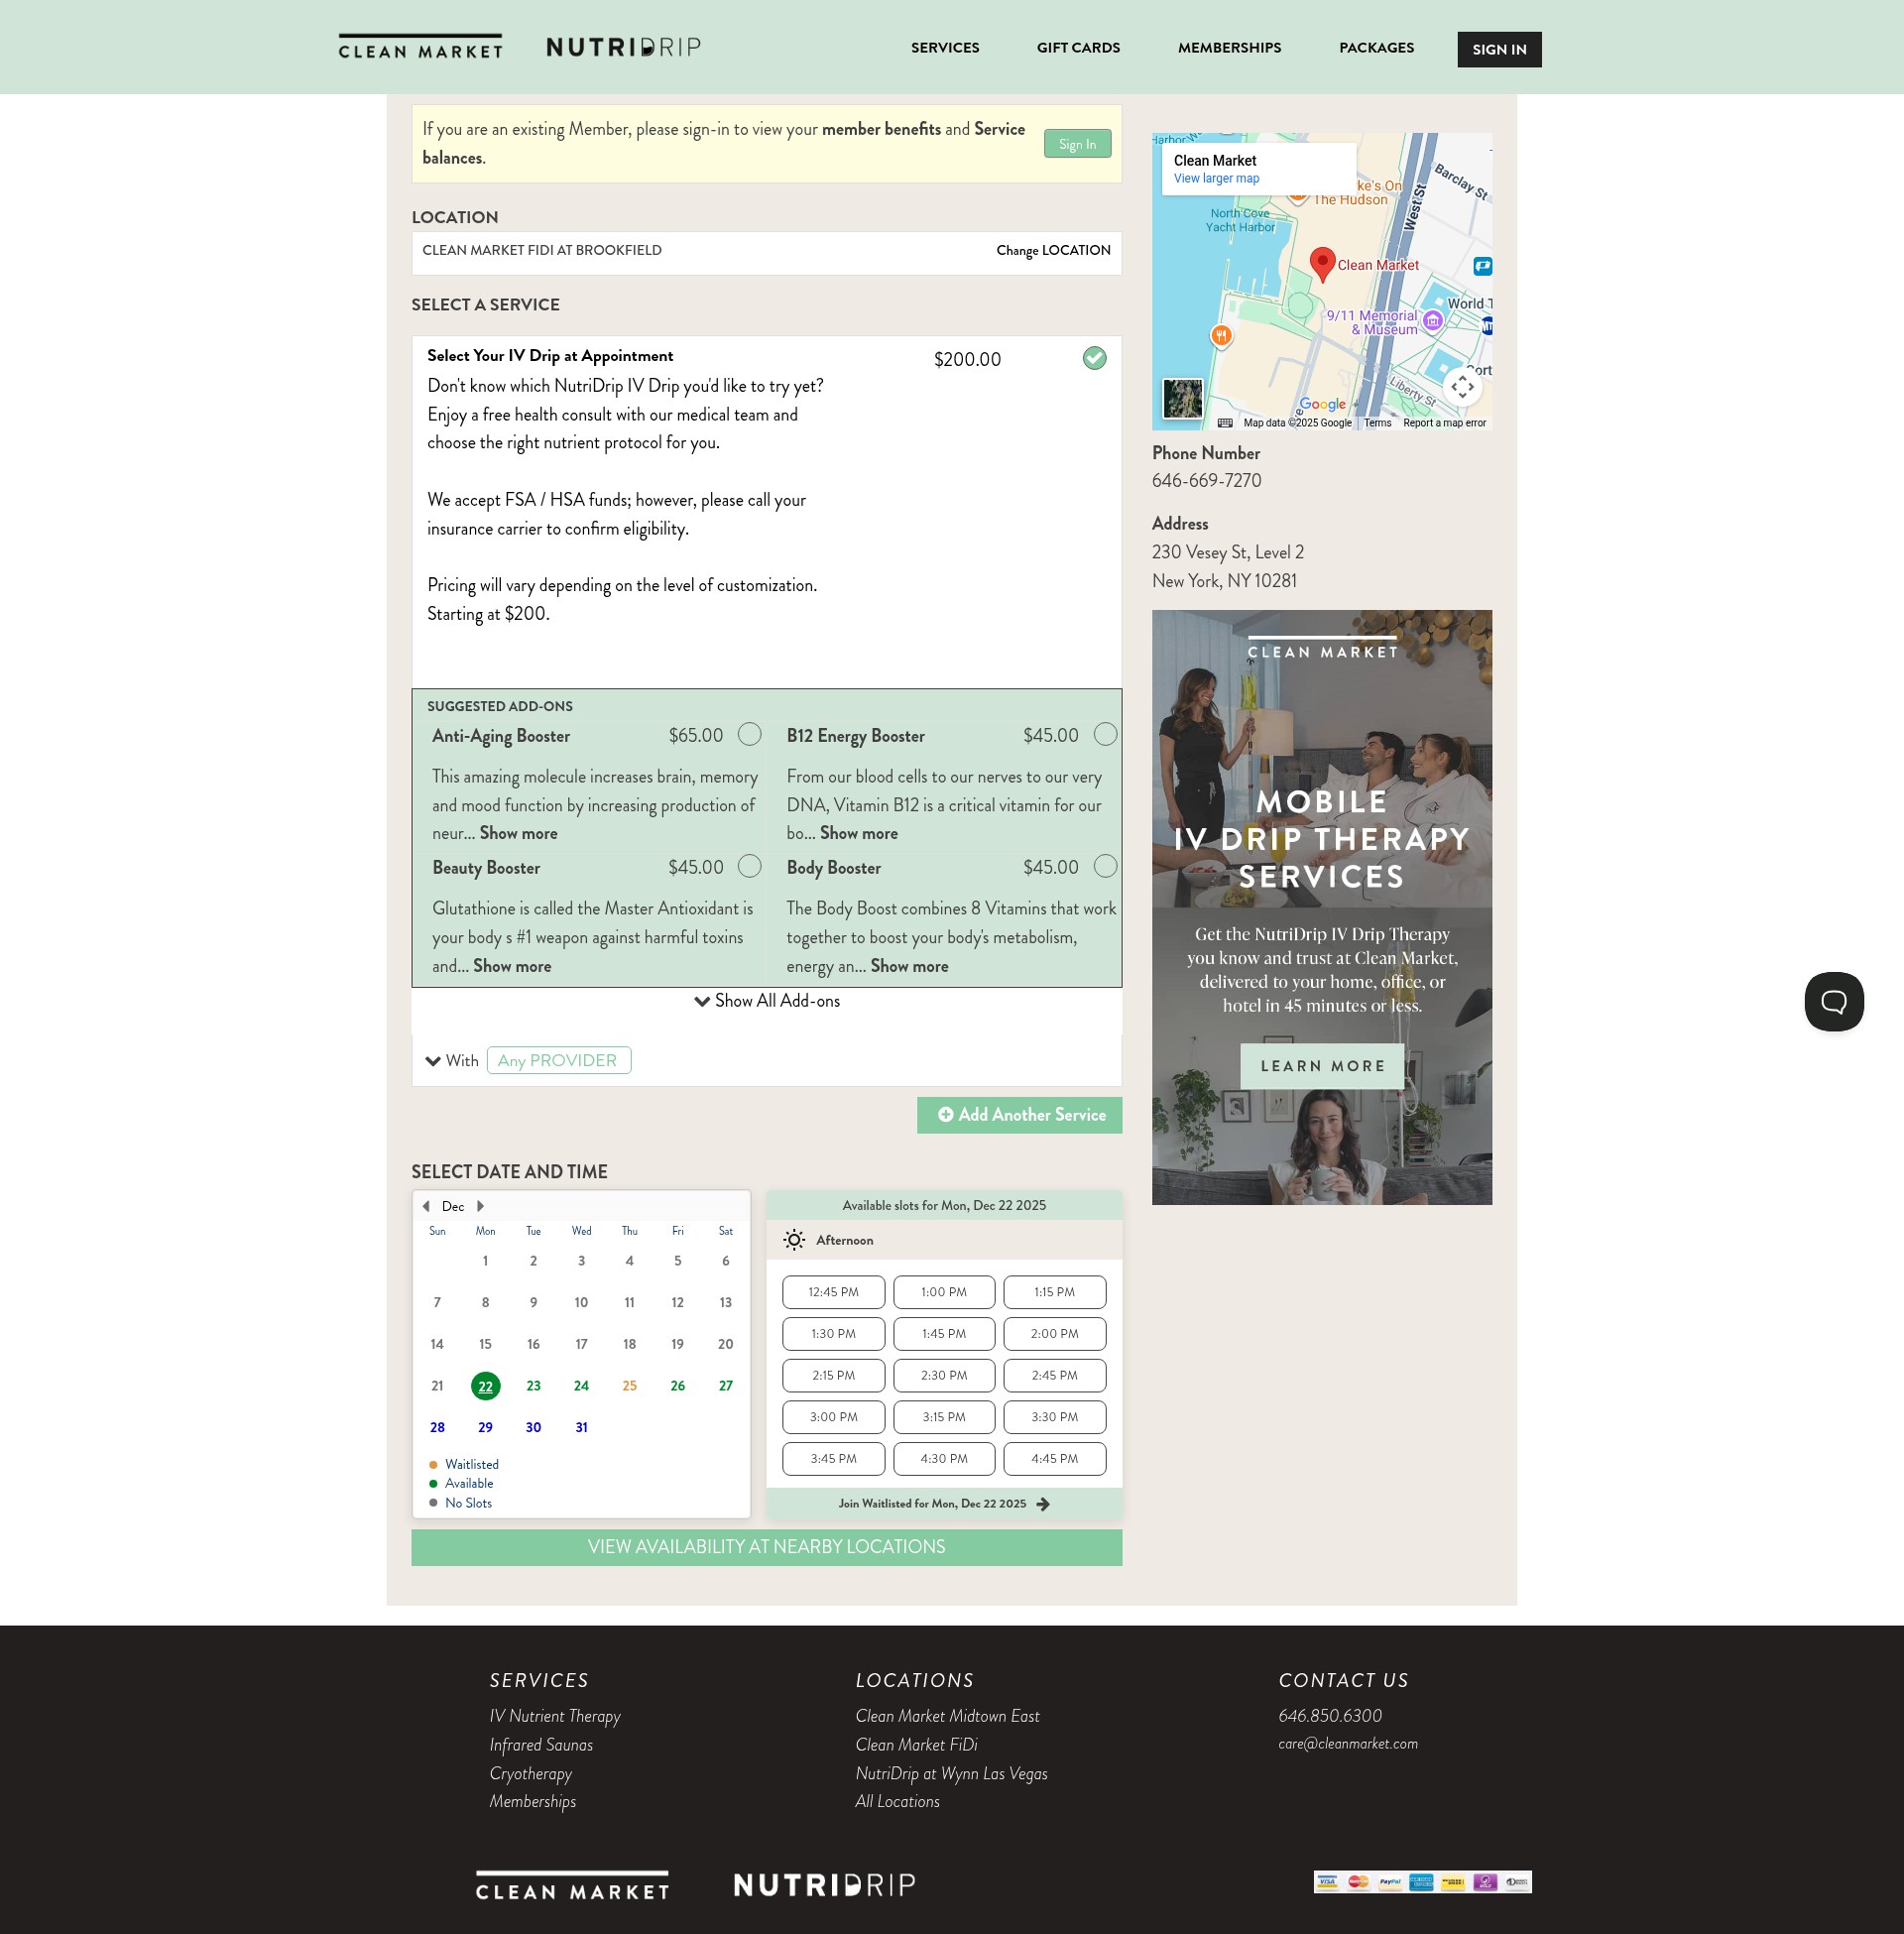This screenshot has width=1904, height=1934.
Task: Switch map to satellite thumbnail
Action: click(x=1183, y=398)
